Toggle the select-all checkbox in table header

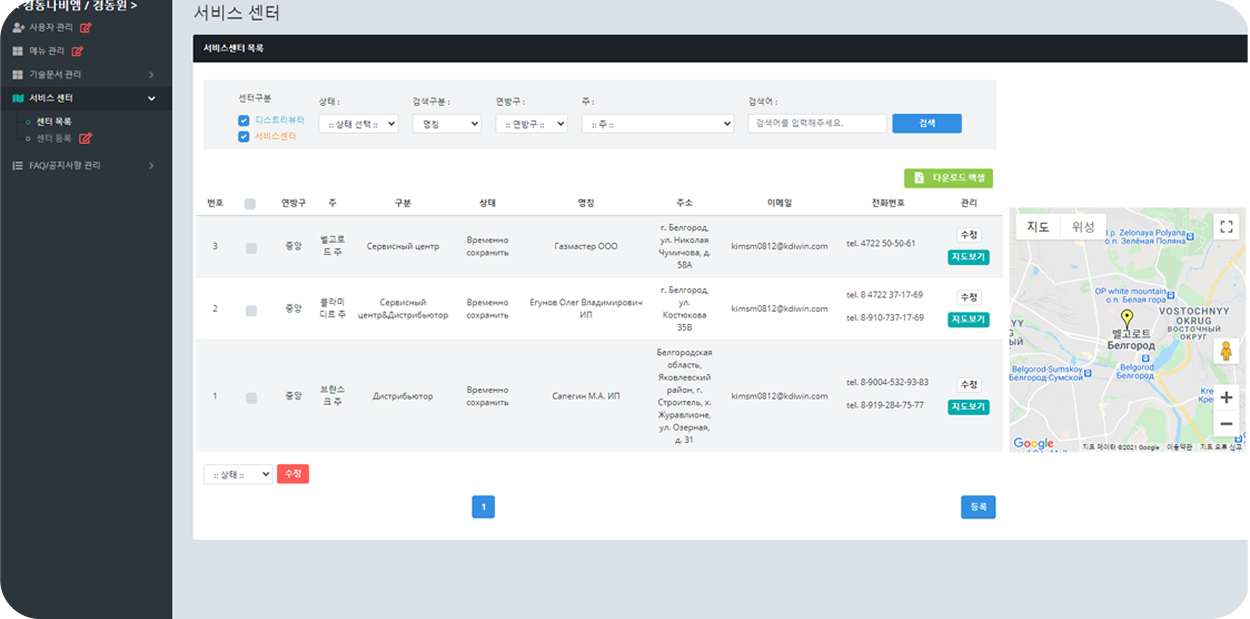tap(250, 204)
